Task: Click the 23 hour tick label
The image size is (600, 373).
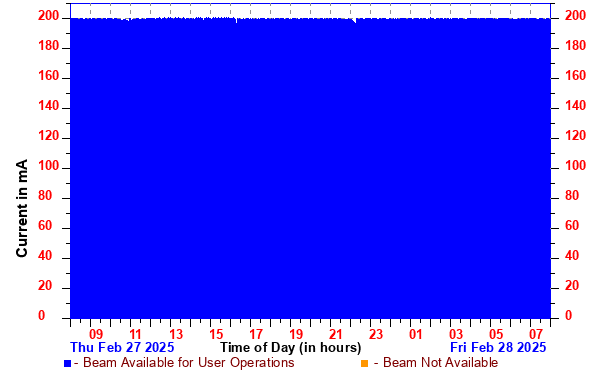Action: [376, 334]
